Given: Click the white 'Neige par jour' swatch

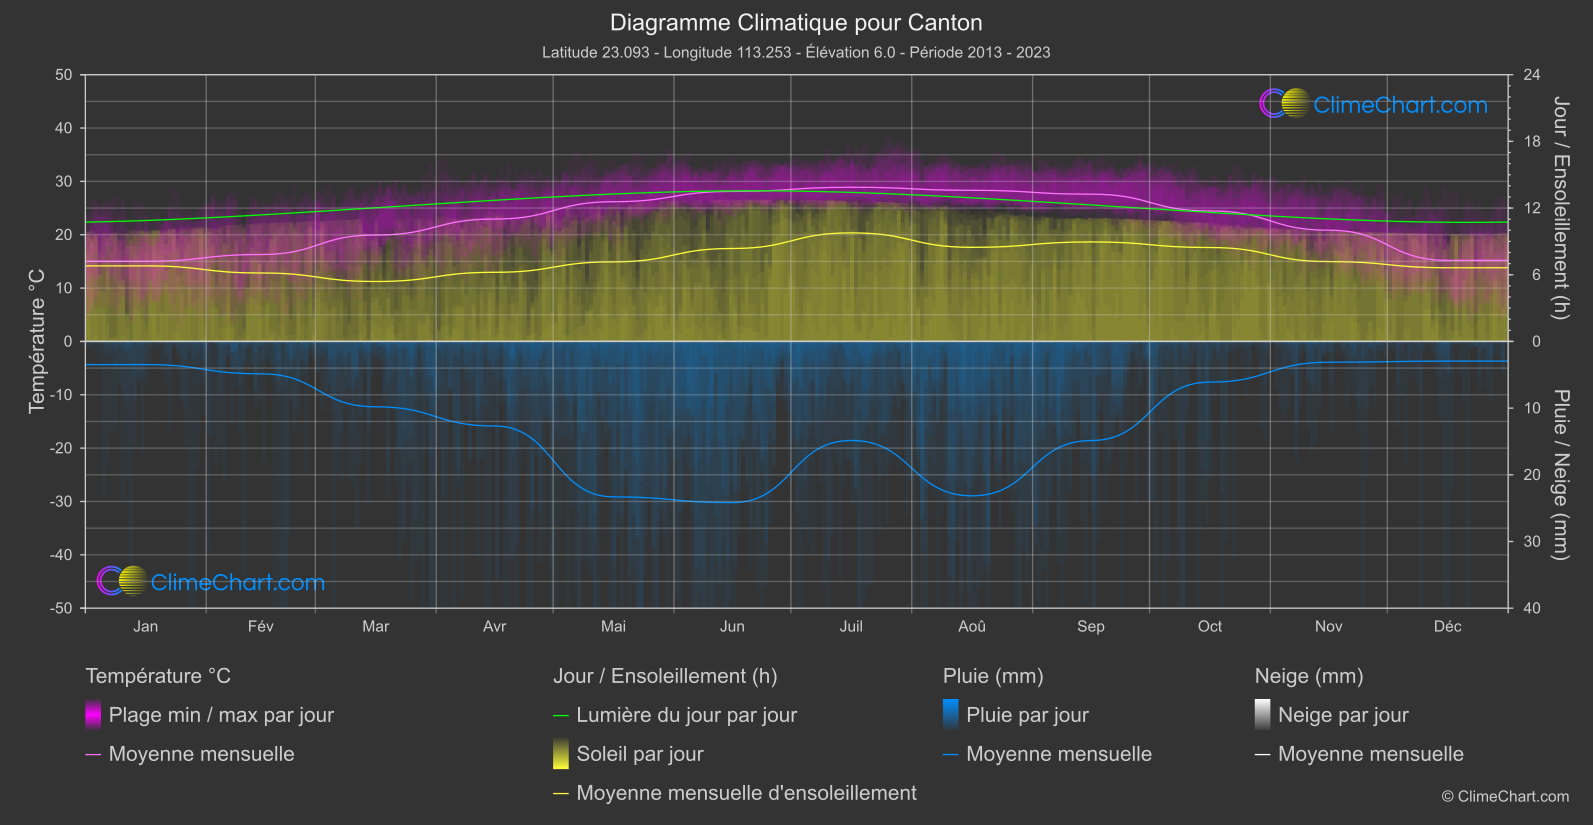Looking at the screenshot, I should (x=1263, y=714).
